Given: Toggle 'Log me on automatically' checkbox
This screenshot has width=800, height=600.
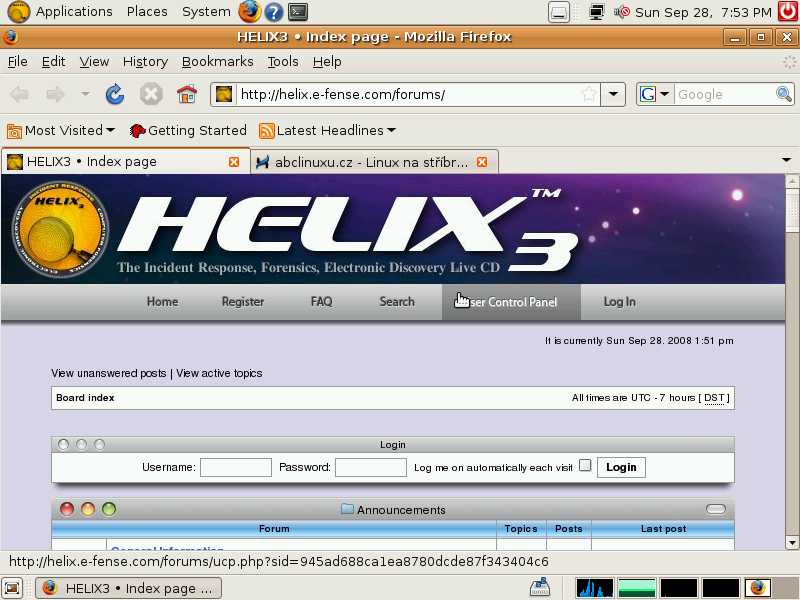Looking at the screenshot, I should 585,465.
